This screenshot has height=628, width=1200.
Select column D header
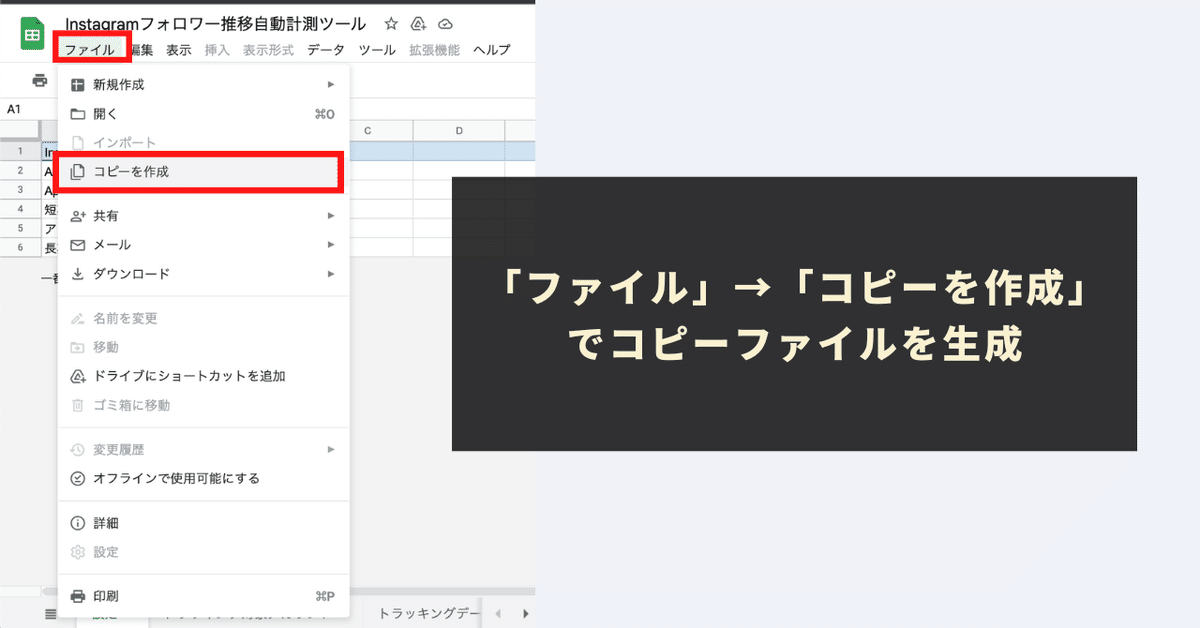point(459,131)
